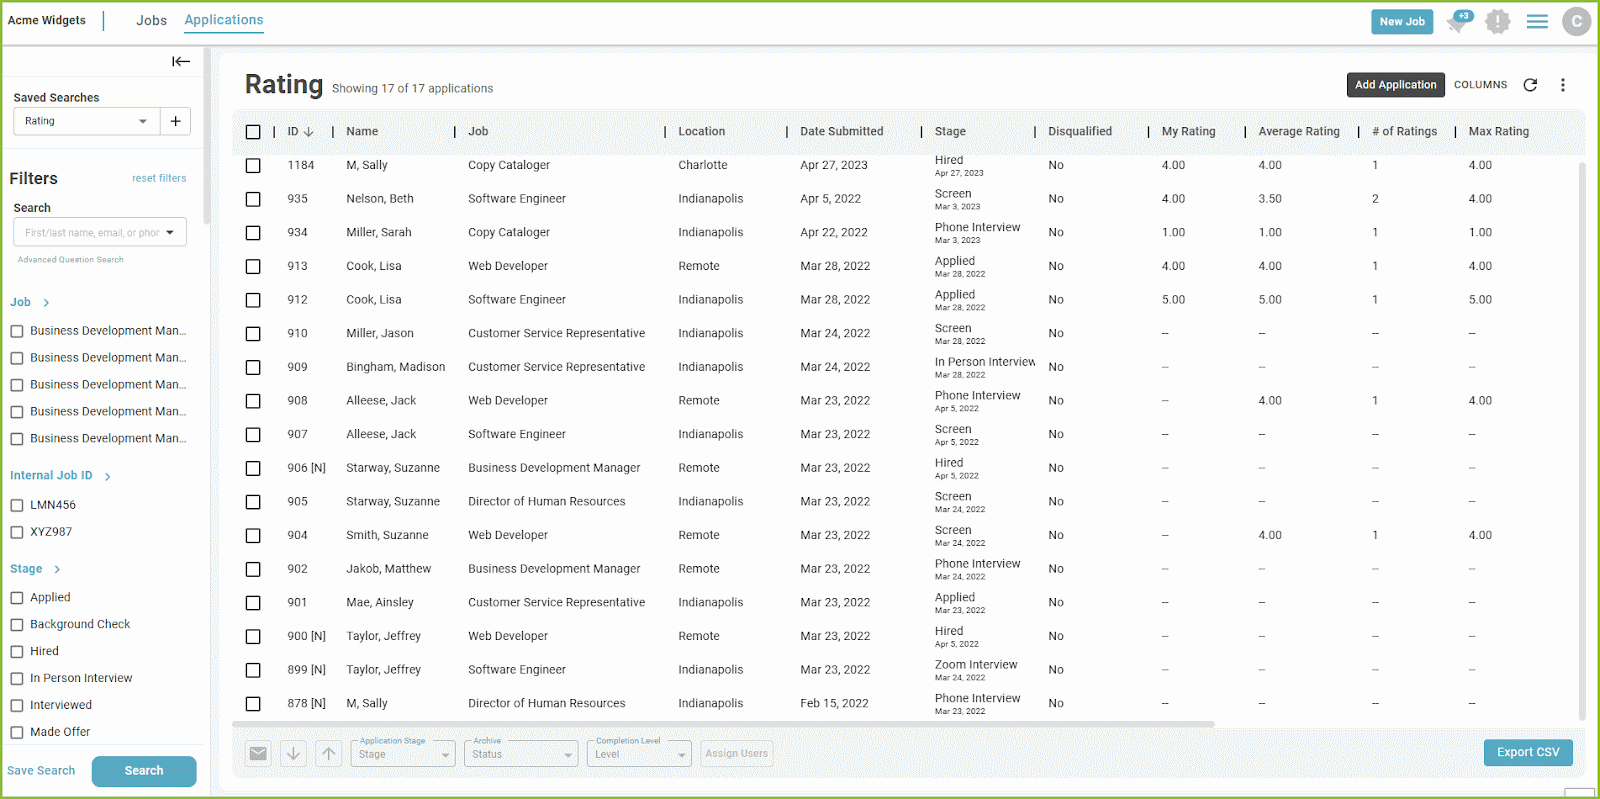Check the box for Nelson, Beth row

tap(253, 199)
